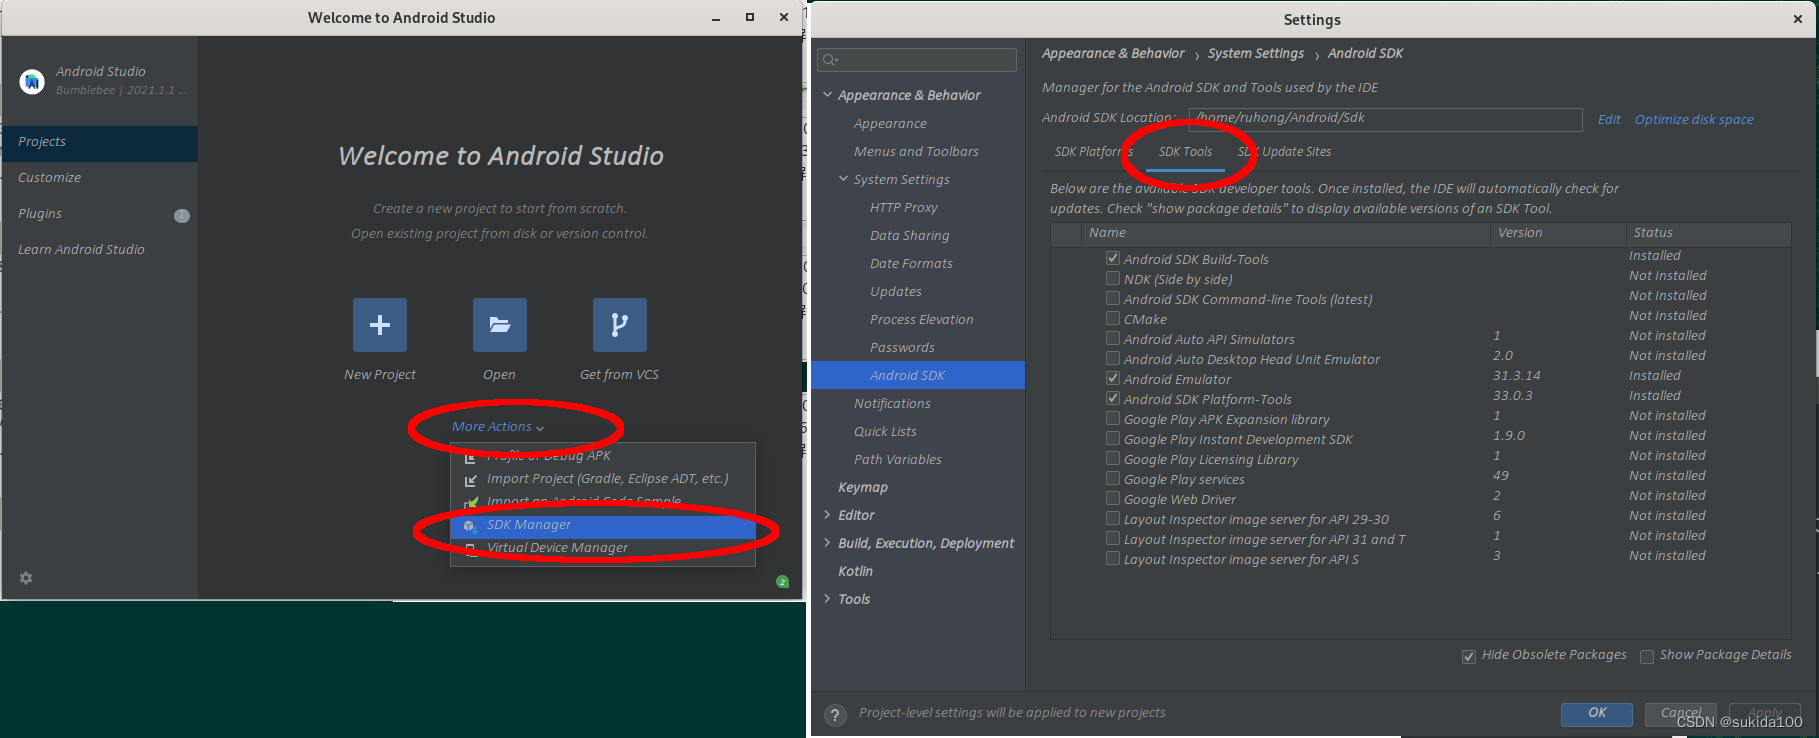1819x738 pixels.
Task: Click the Status column header
Action: coord(1708,233)
